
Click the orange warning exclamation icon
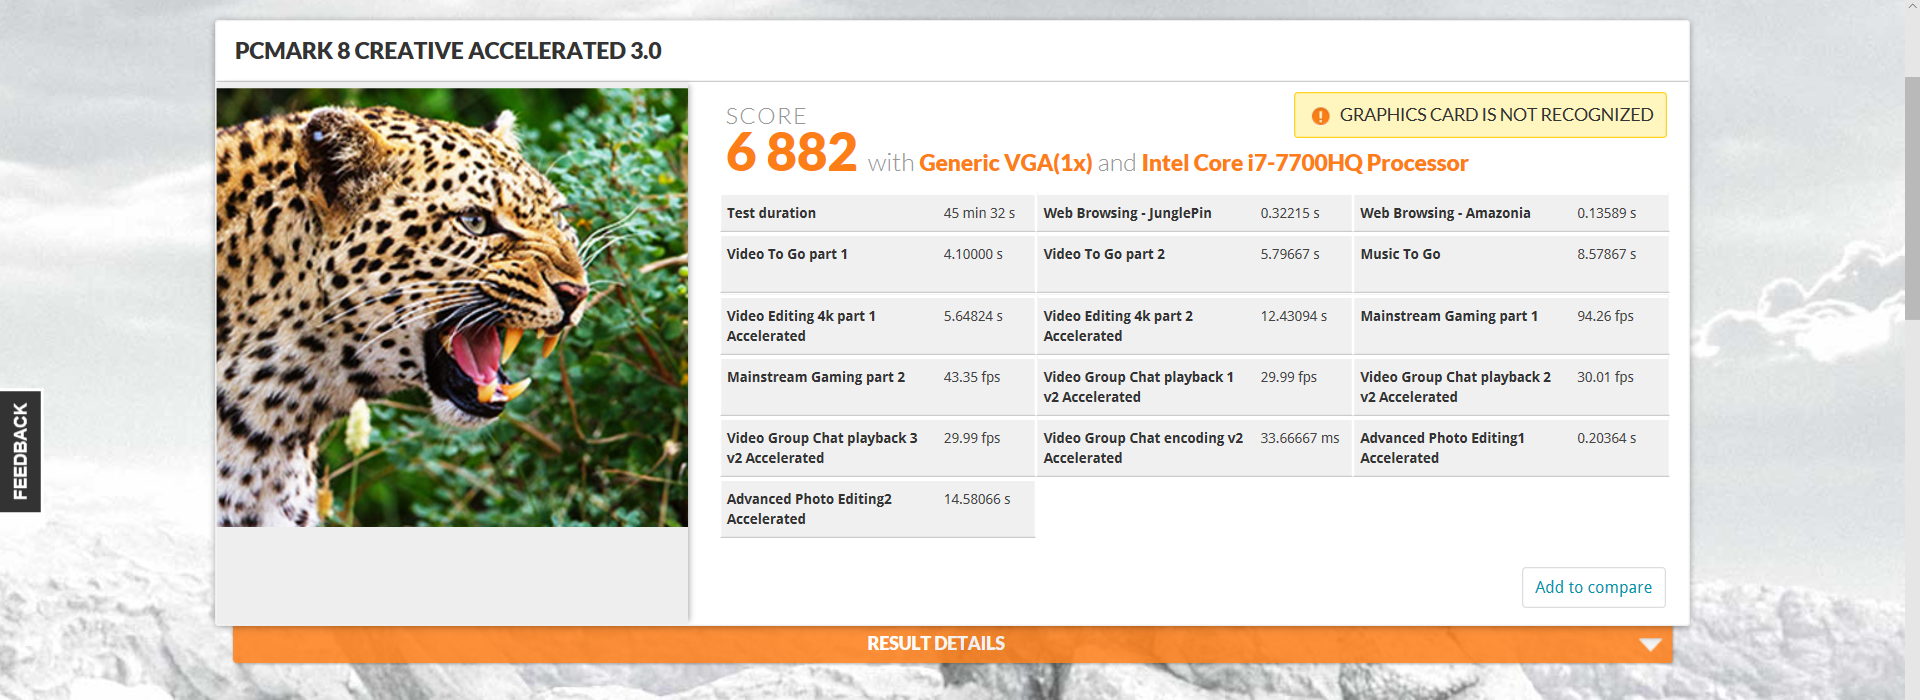point(1320,116)
